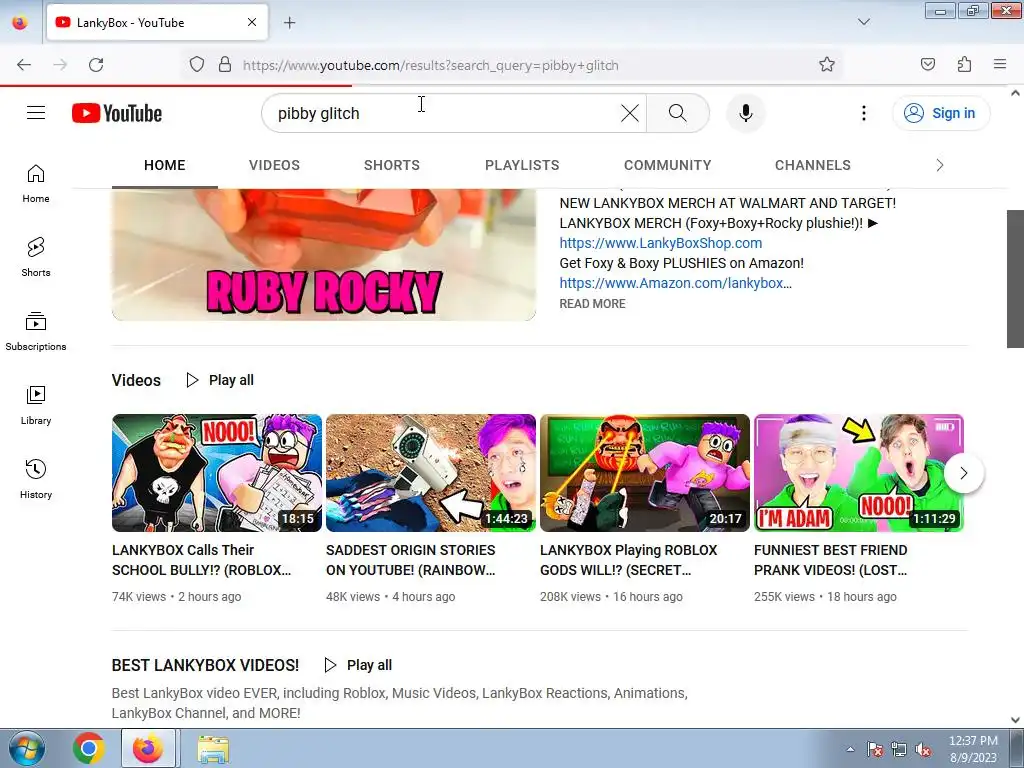Click the Sign in button
Image resolution: width=1024 pixels, height=768 pixels.
941,113
